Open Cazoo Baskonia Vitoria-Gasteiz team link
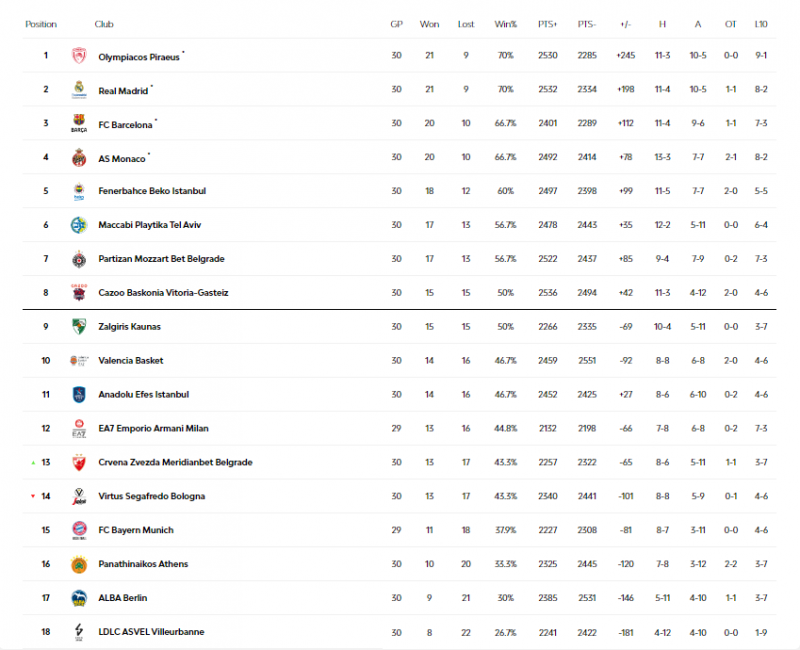Image resolution: width=800 pixels, height=650 pixels. pyautogui.click(x=163, y=293)
